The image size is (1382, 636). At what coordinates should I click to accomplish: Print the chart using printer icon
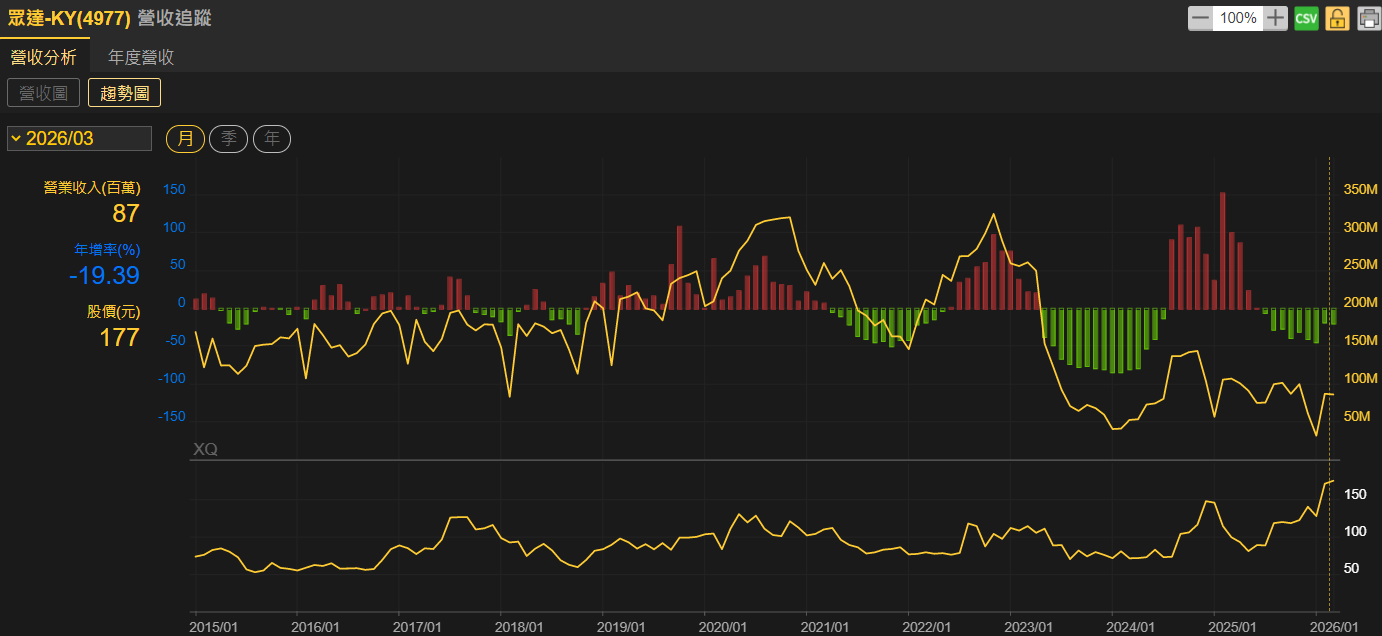(1368, 18)
